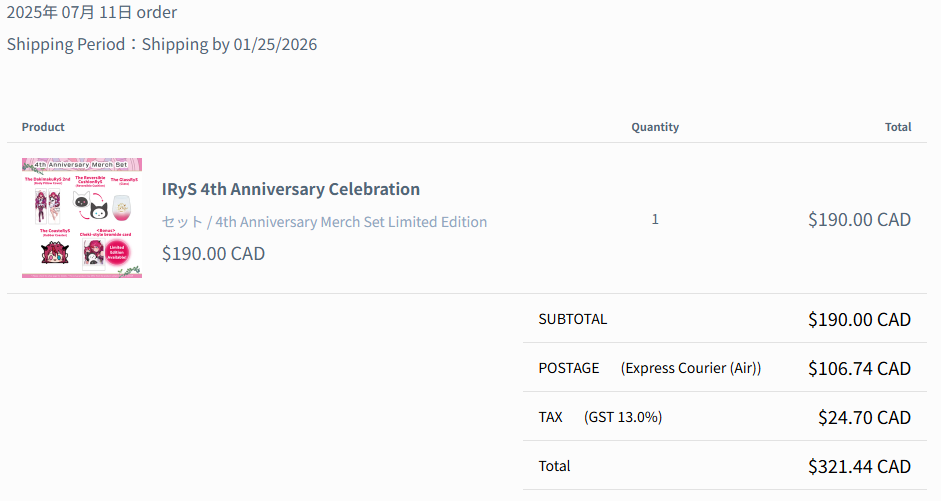Screen dimensions: 941x501
Task: Click the quantity value 1
Action: point(655,219)
